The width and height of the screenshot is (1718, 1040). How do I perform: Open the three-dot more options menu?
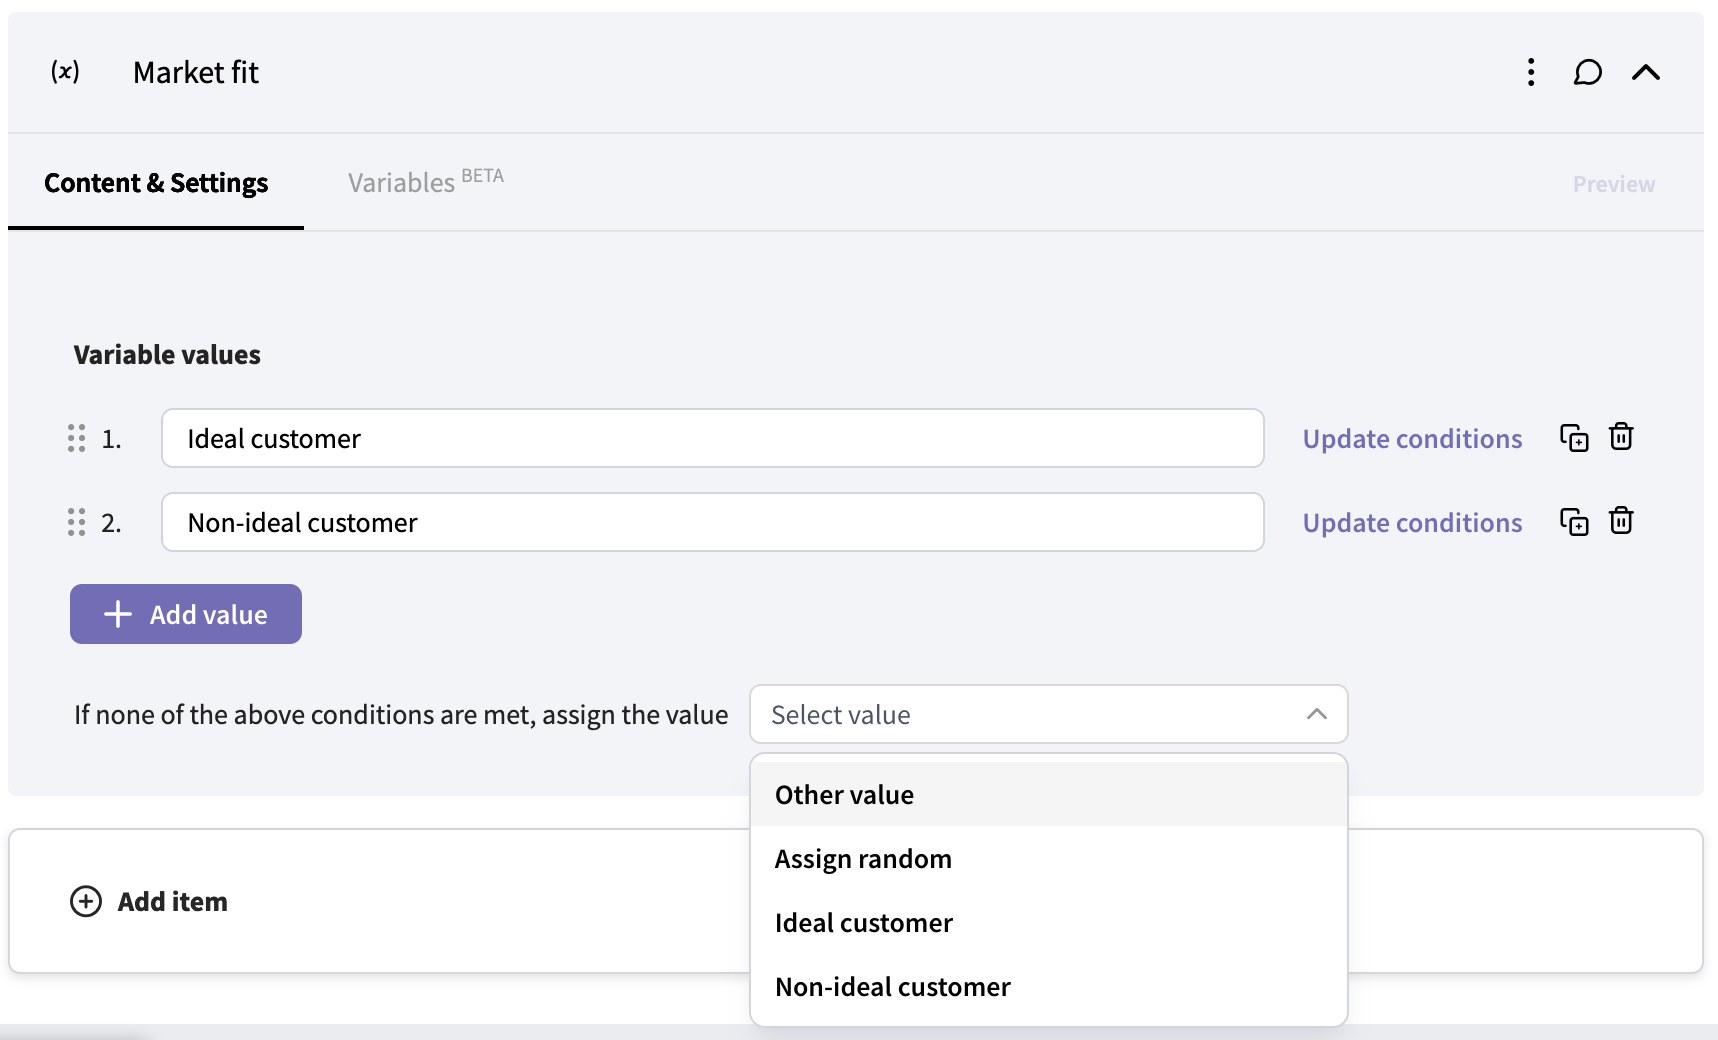[x=1530, y=72]
